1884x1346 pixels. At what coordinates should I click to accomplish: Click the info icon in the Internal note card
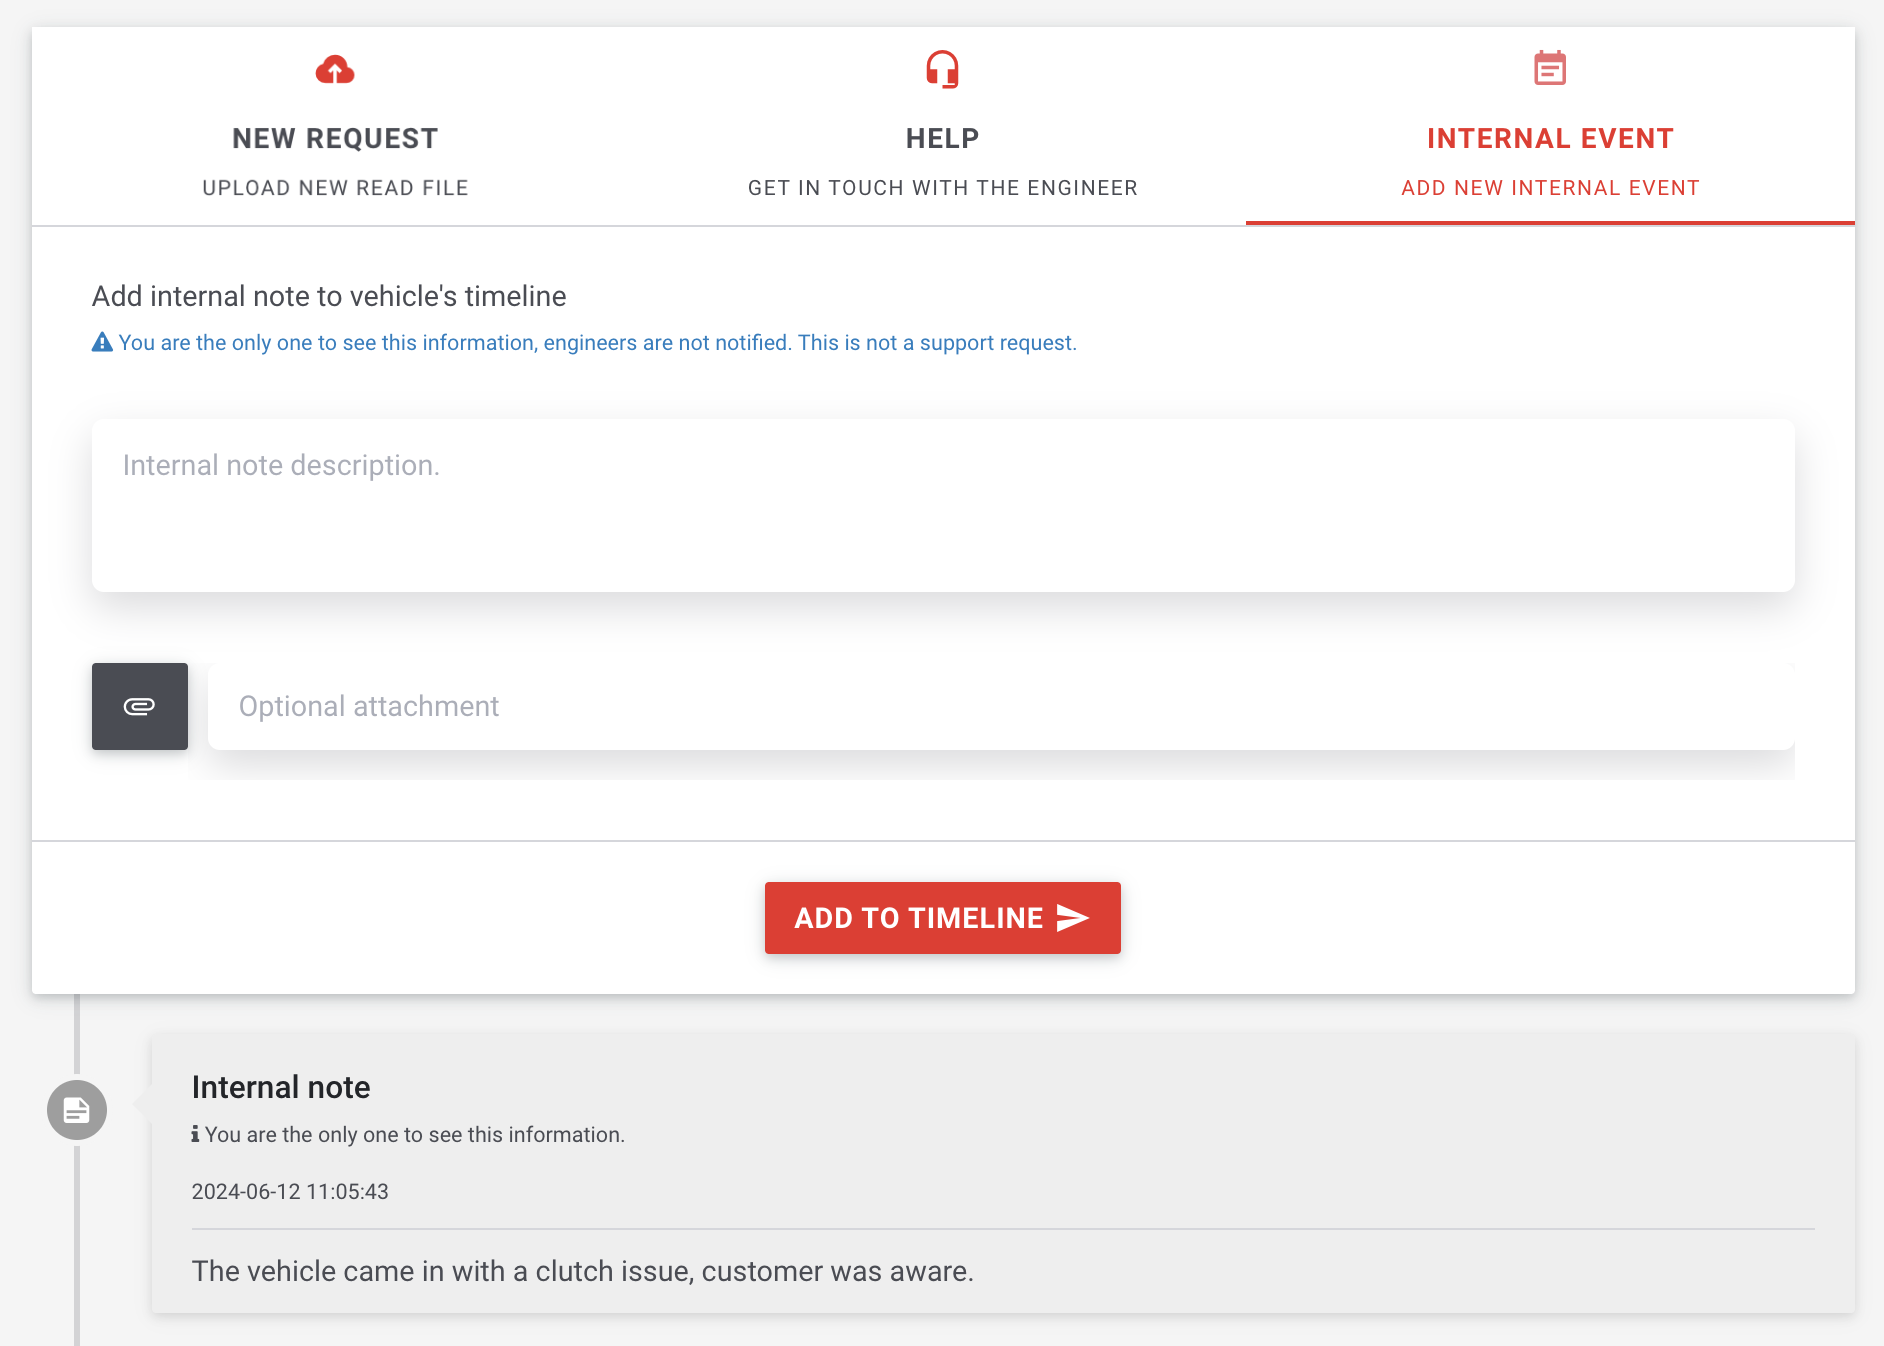195,1134
